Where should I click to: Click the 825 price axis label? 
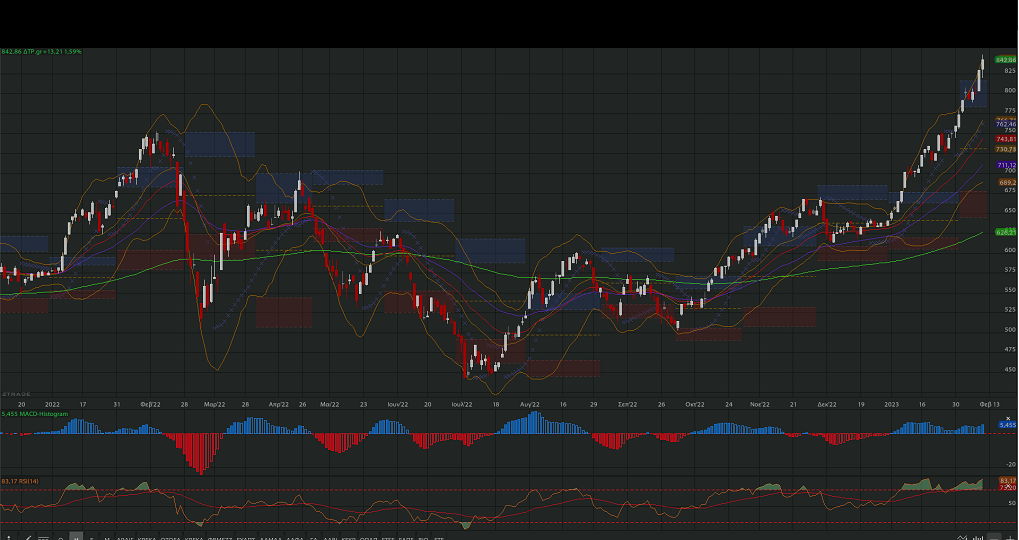[x=1010, y=70]
